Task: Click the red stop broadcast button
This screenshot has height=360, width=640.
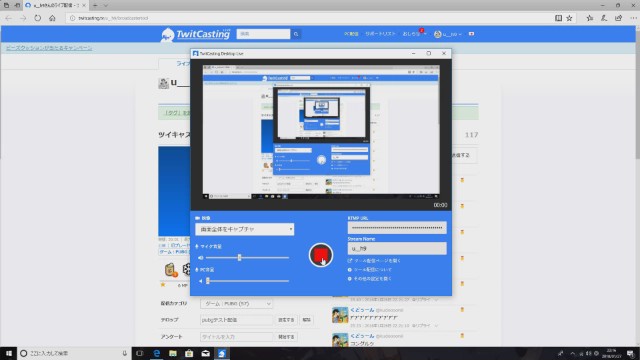Action: (x=320, y=255)
